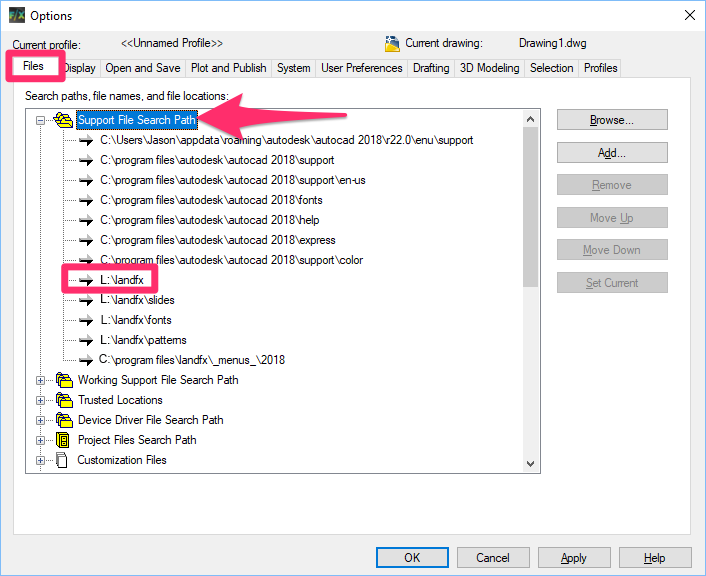Select the Users\Jason appdata support path
Screen dimensions: 706x576
pos(286,140)
